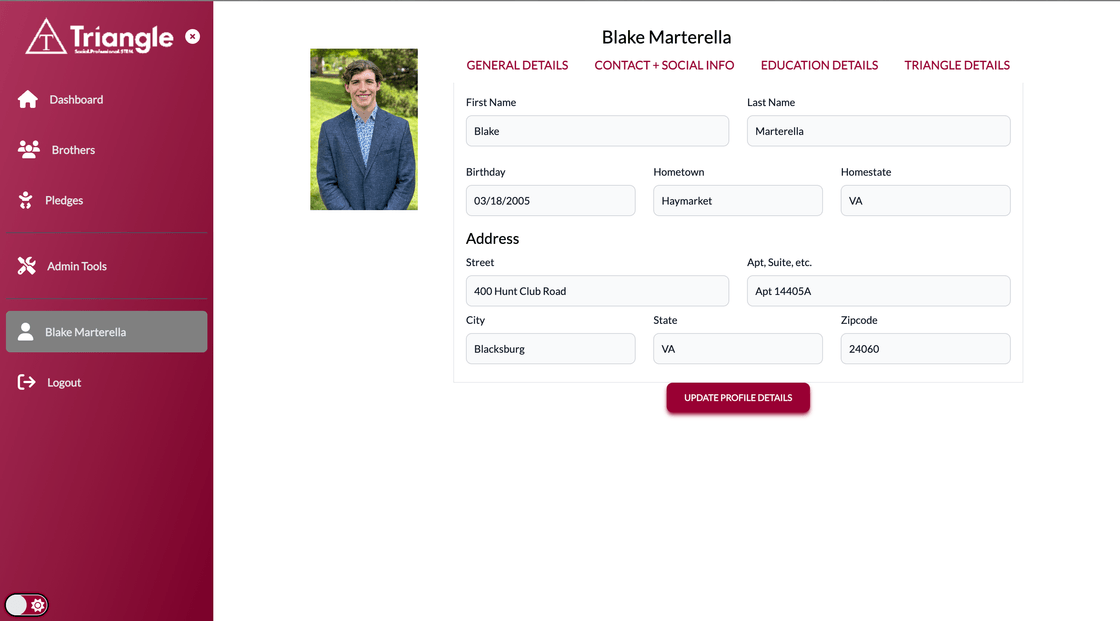The height and width of the screenshot is (621, 1120).
Task: Open the Contact + Social Info tab
Action: [x=664, y=65]
